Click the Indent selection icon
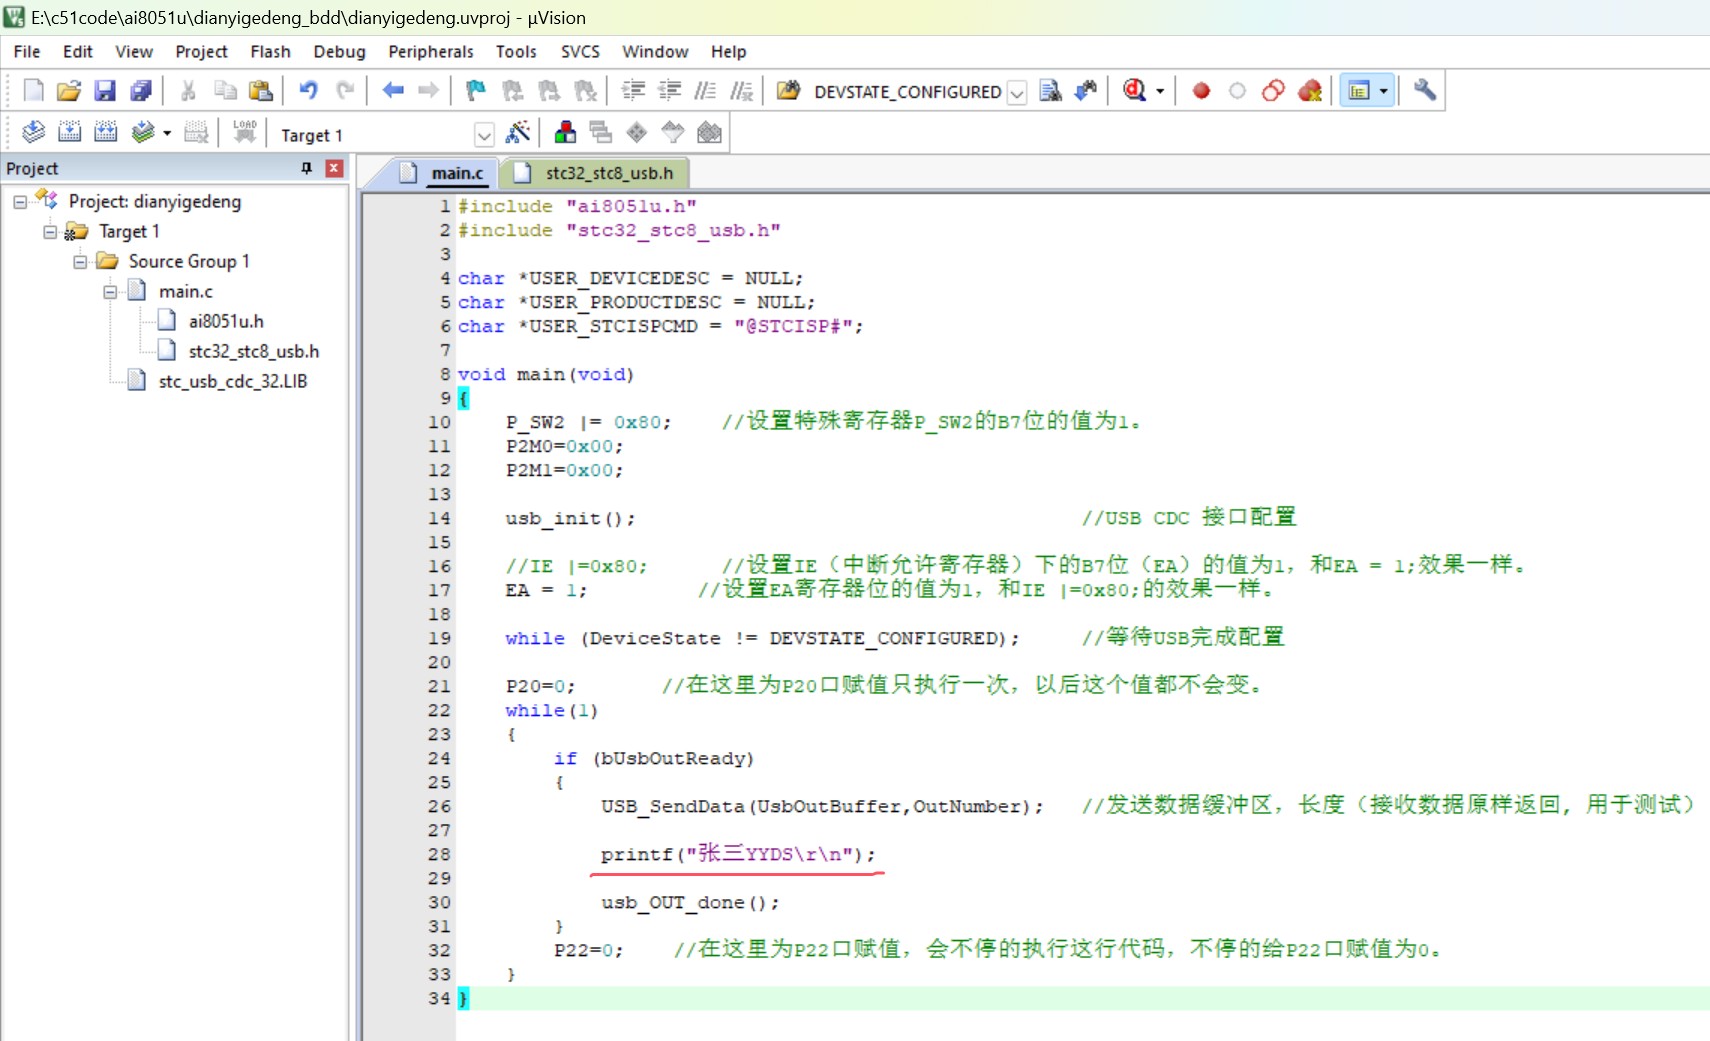1710x1041 pixels. [x=633, y=91]
